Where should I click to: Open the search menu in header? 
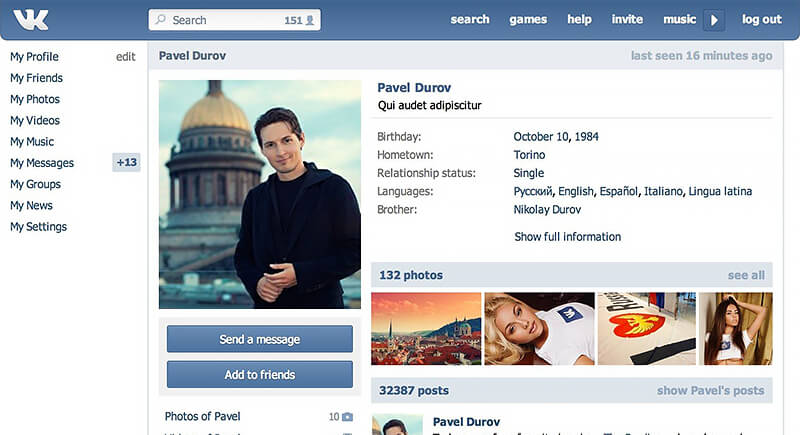[x=470, y=19]
